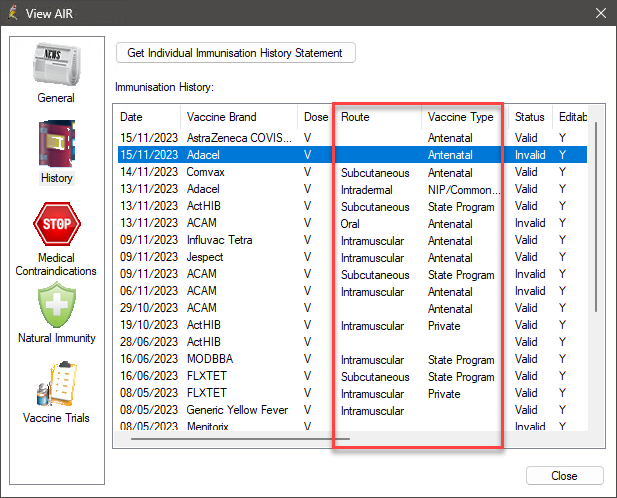Open Vaccine Trials clipboard icon
The width and height of the screenshot is (617, 498).
tap(55, 385)
